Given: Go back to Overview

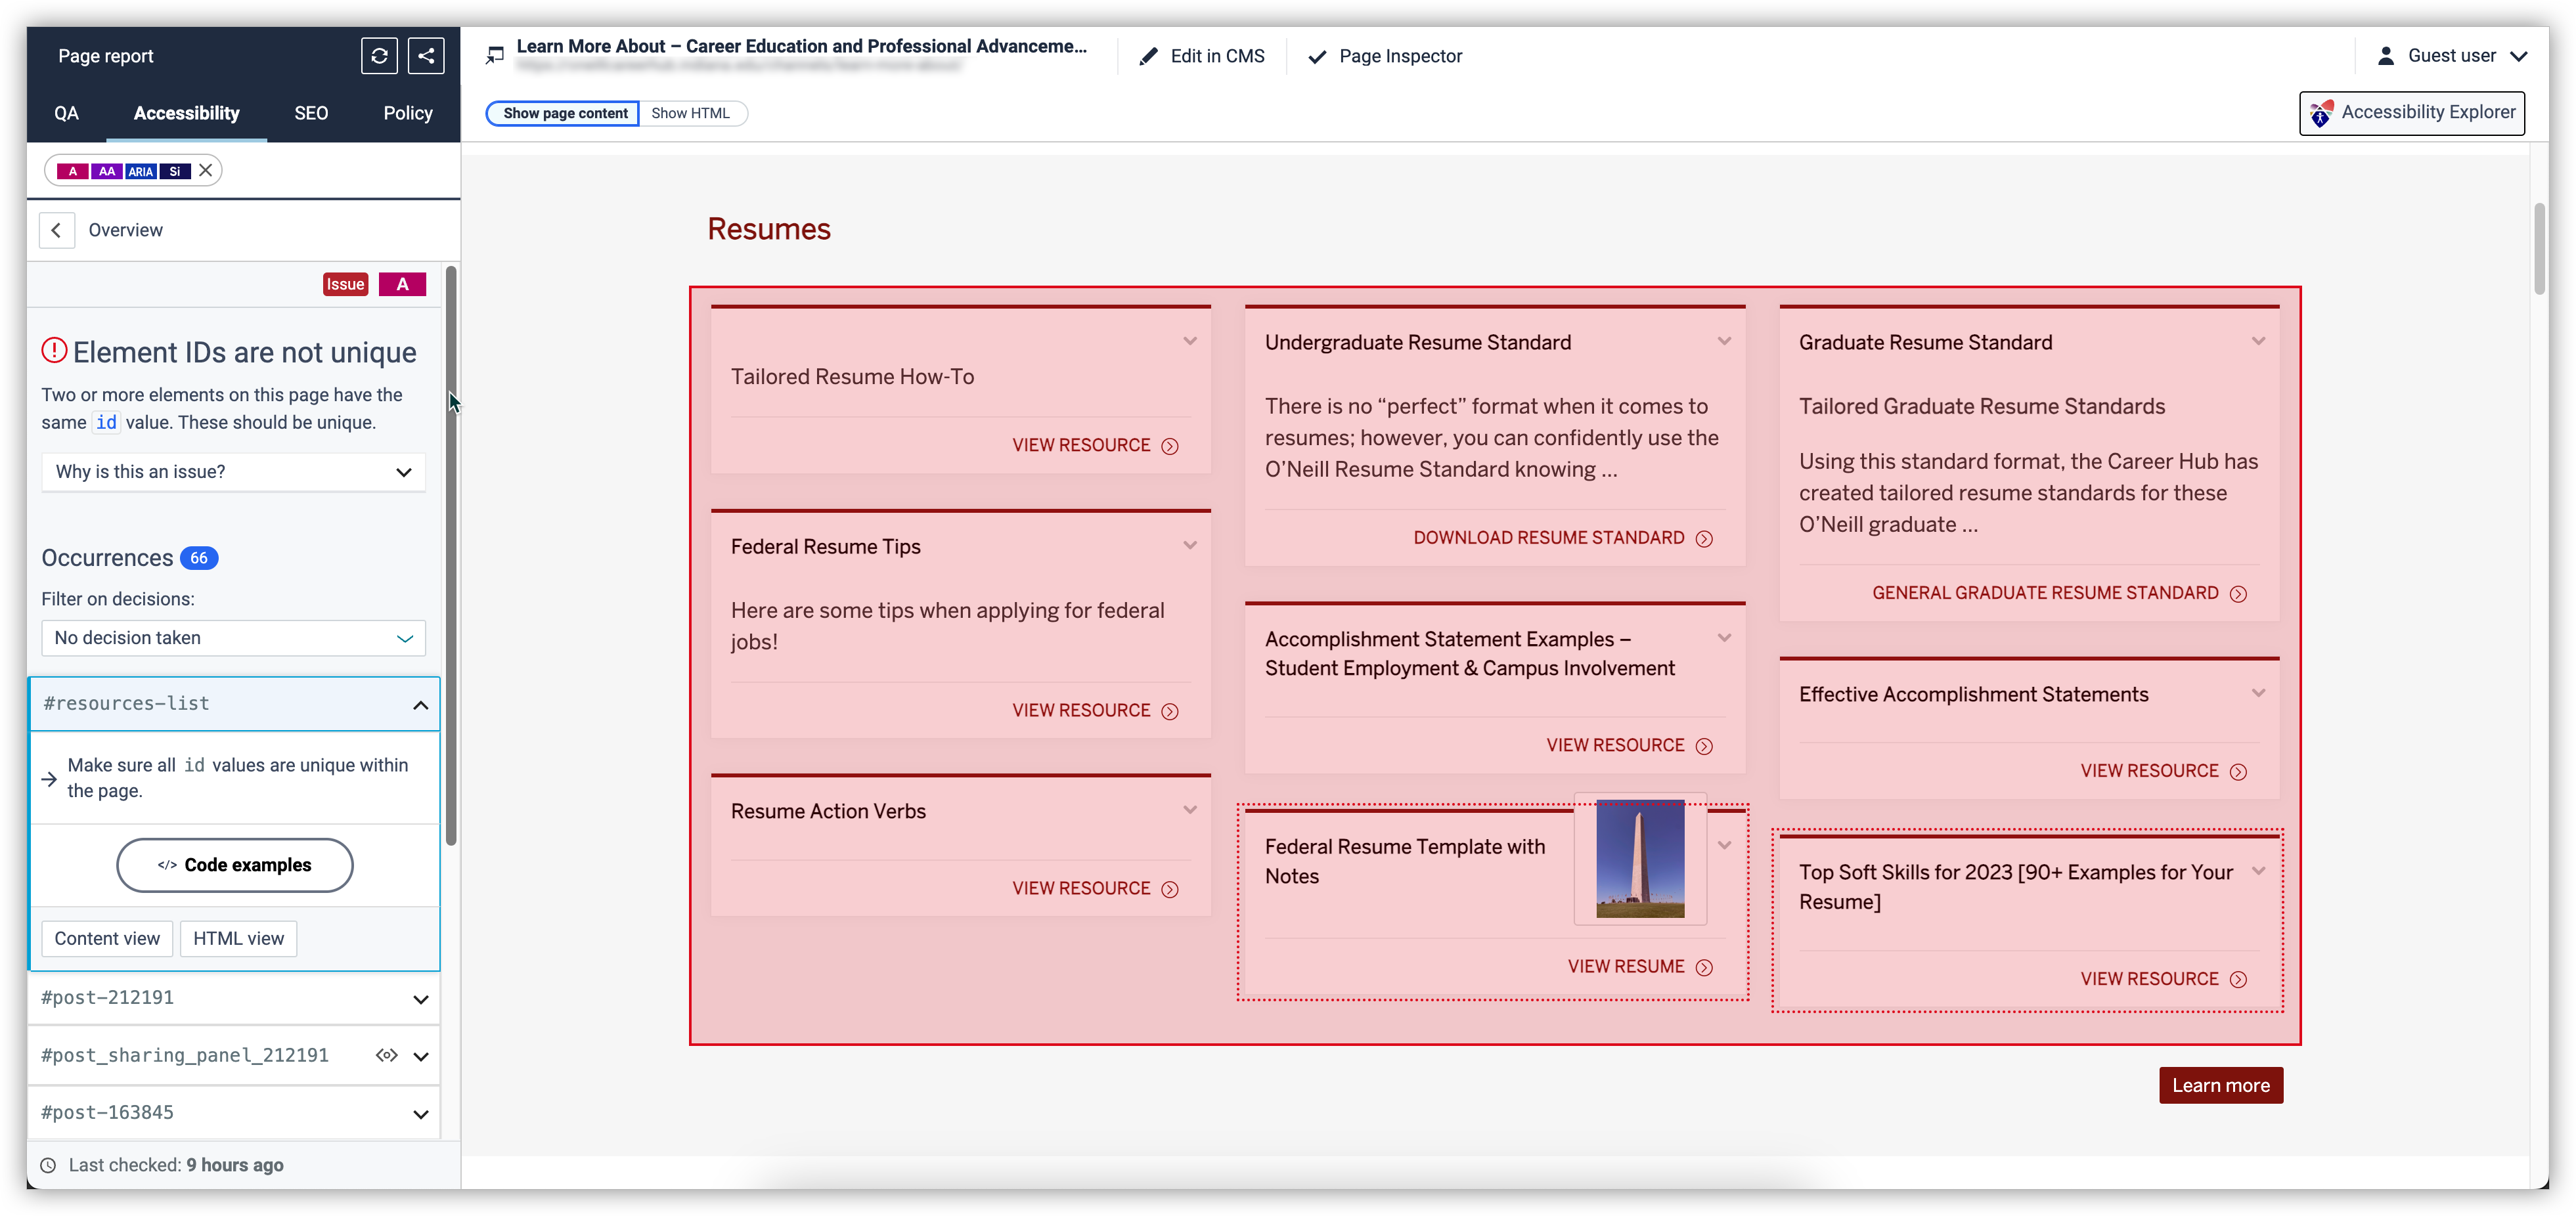Looking at the screenshot, I should tap(57, 230).
